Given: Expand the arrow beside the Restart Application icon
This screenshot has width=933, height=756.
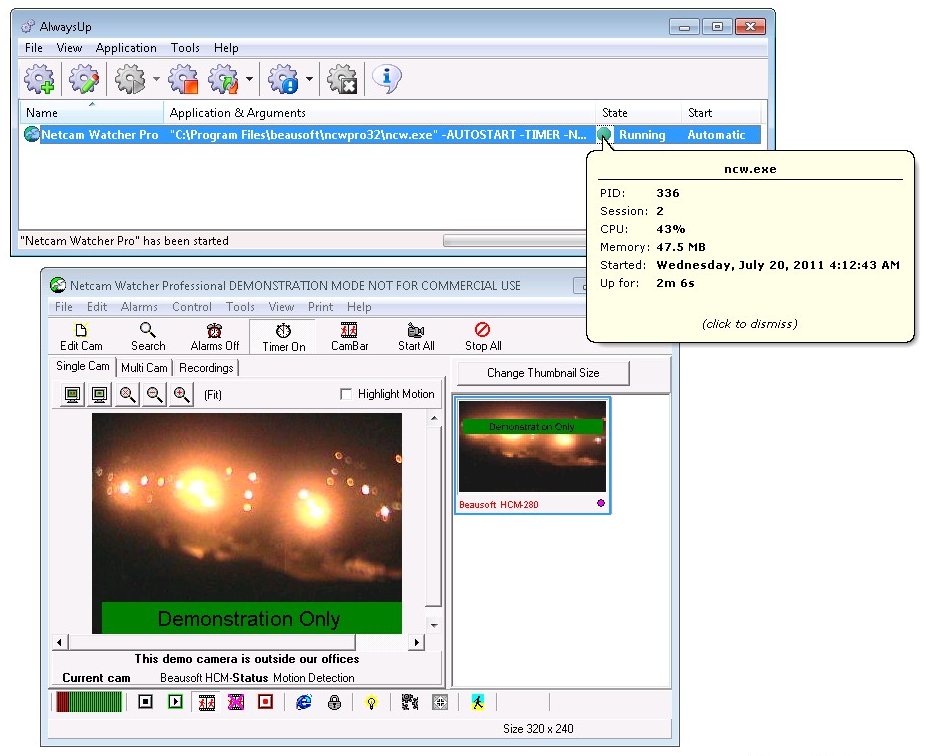Looking at the screenshot, I should (x=249, y=79).
